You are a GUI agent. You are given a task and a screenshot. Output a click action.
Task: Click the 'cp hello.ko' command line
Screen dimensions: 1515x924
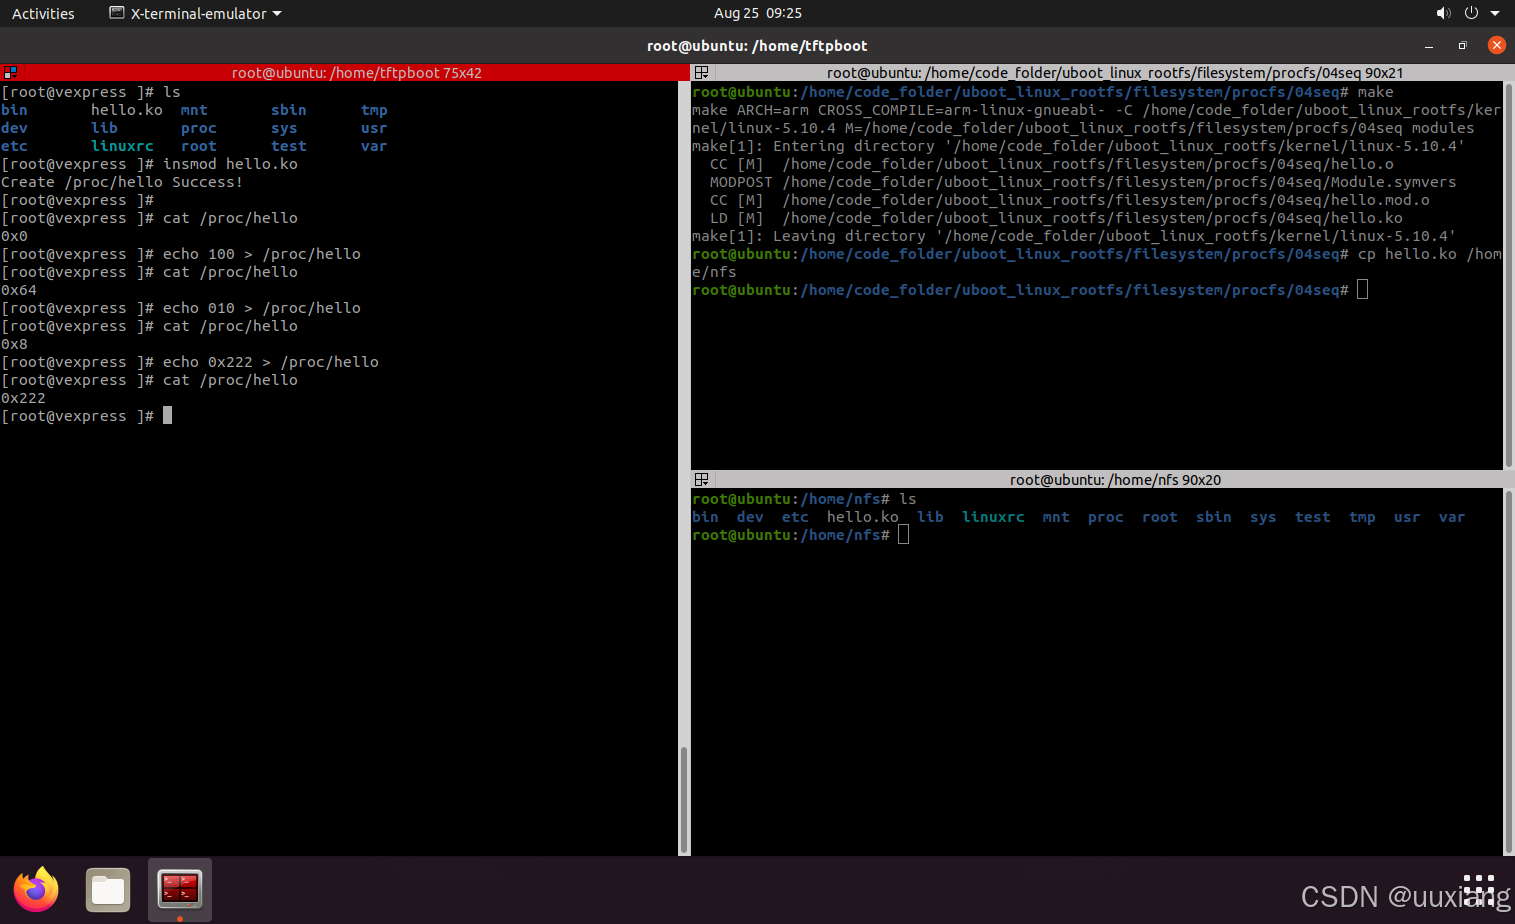[x=1097, y=263]
